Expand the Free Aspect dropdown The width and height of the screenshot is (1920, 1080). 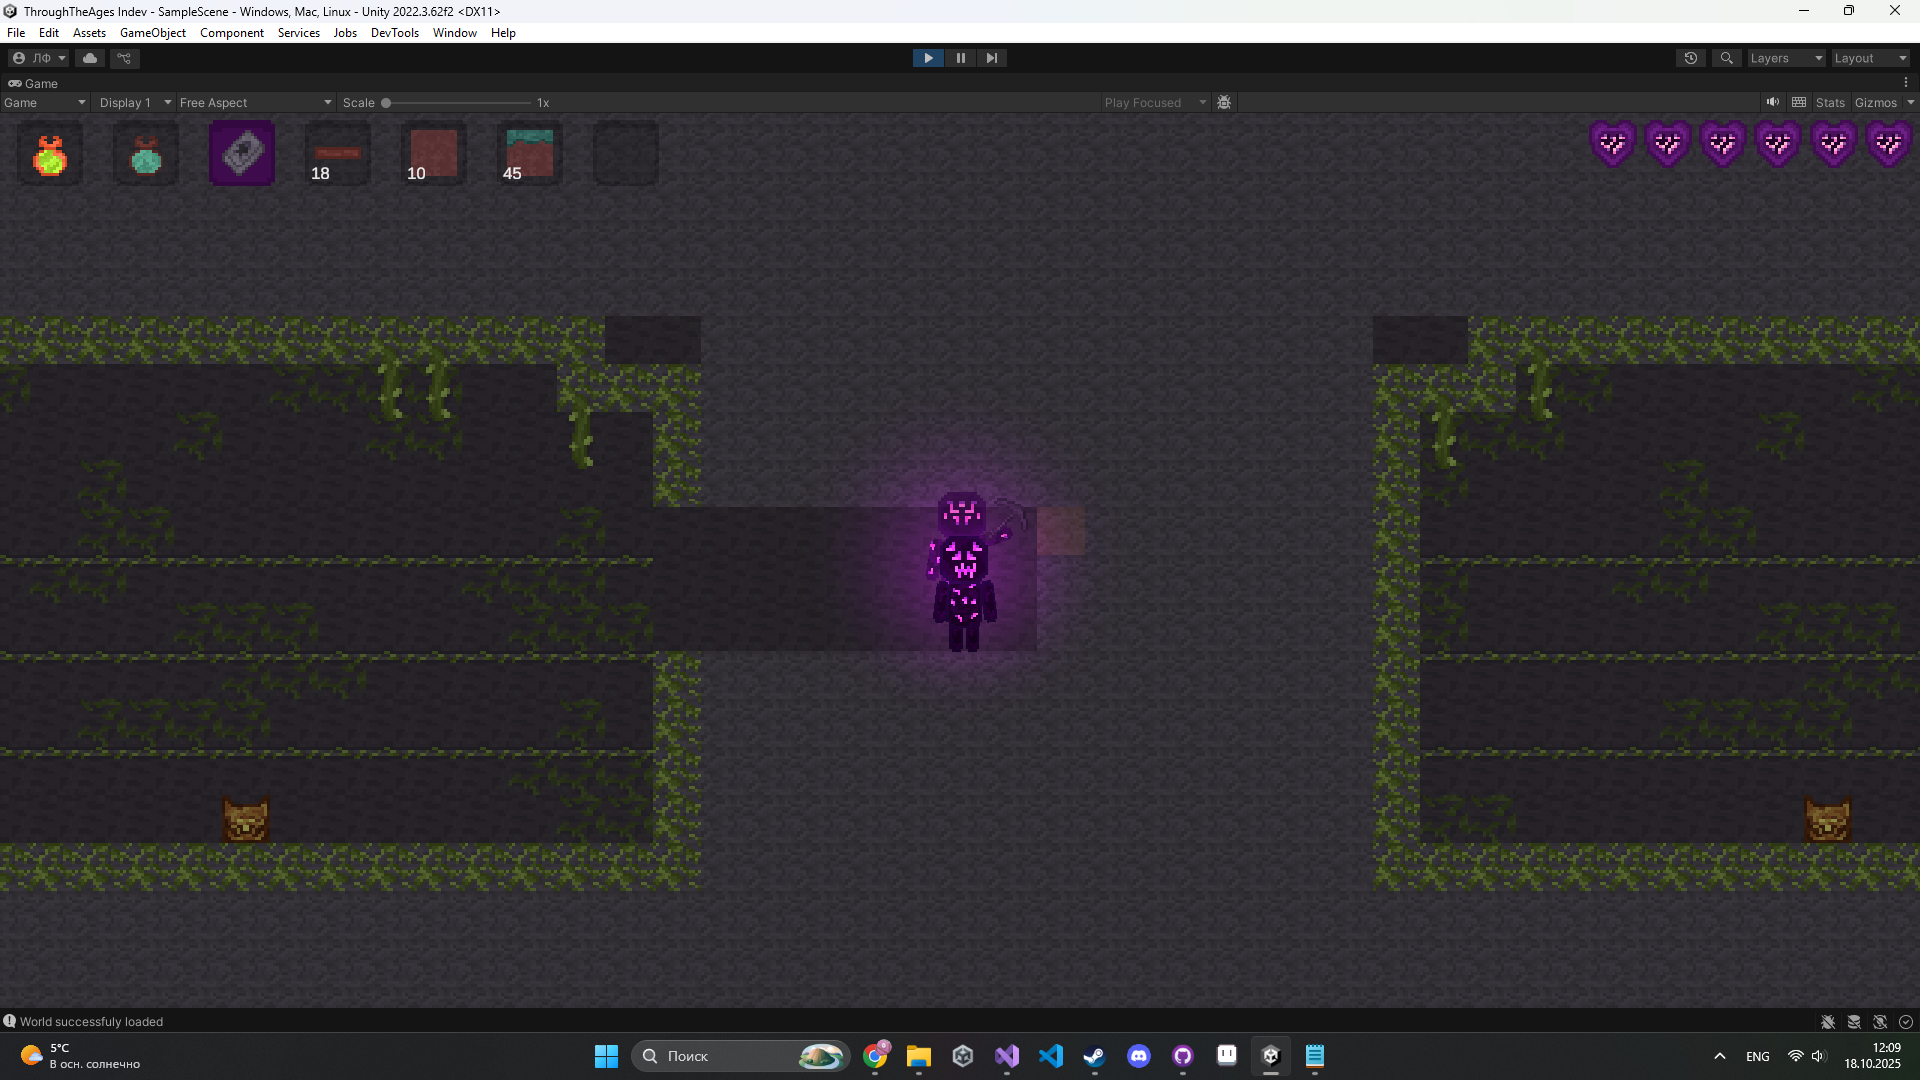pyautogui.click(x=255, y=102)
